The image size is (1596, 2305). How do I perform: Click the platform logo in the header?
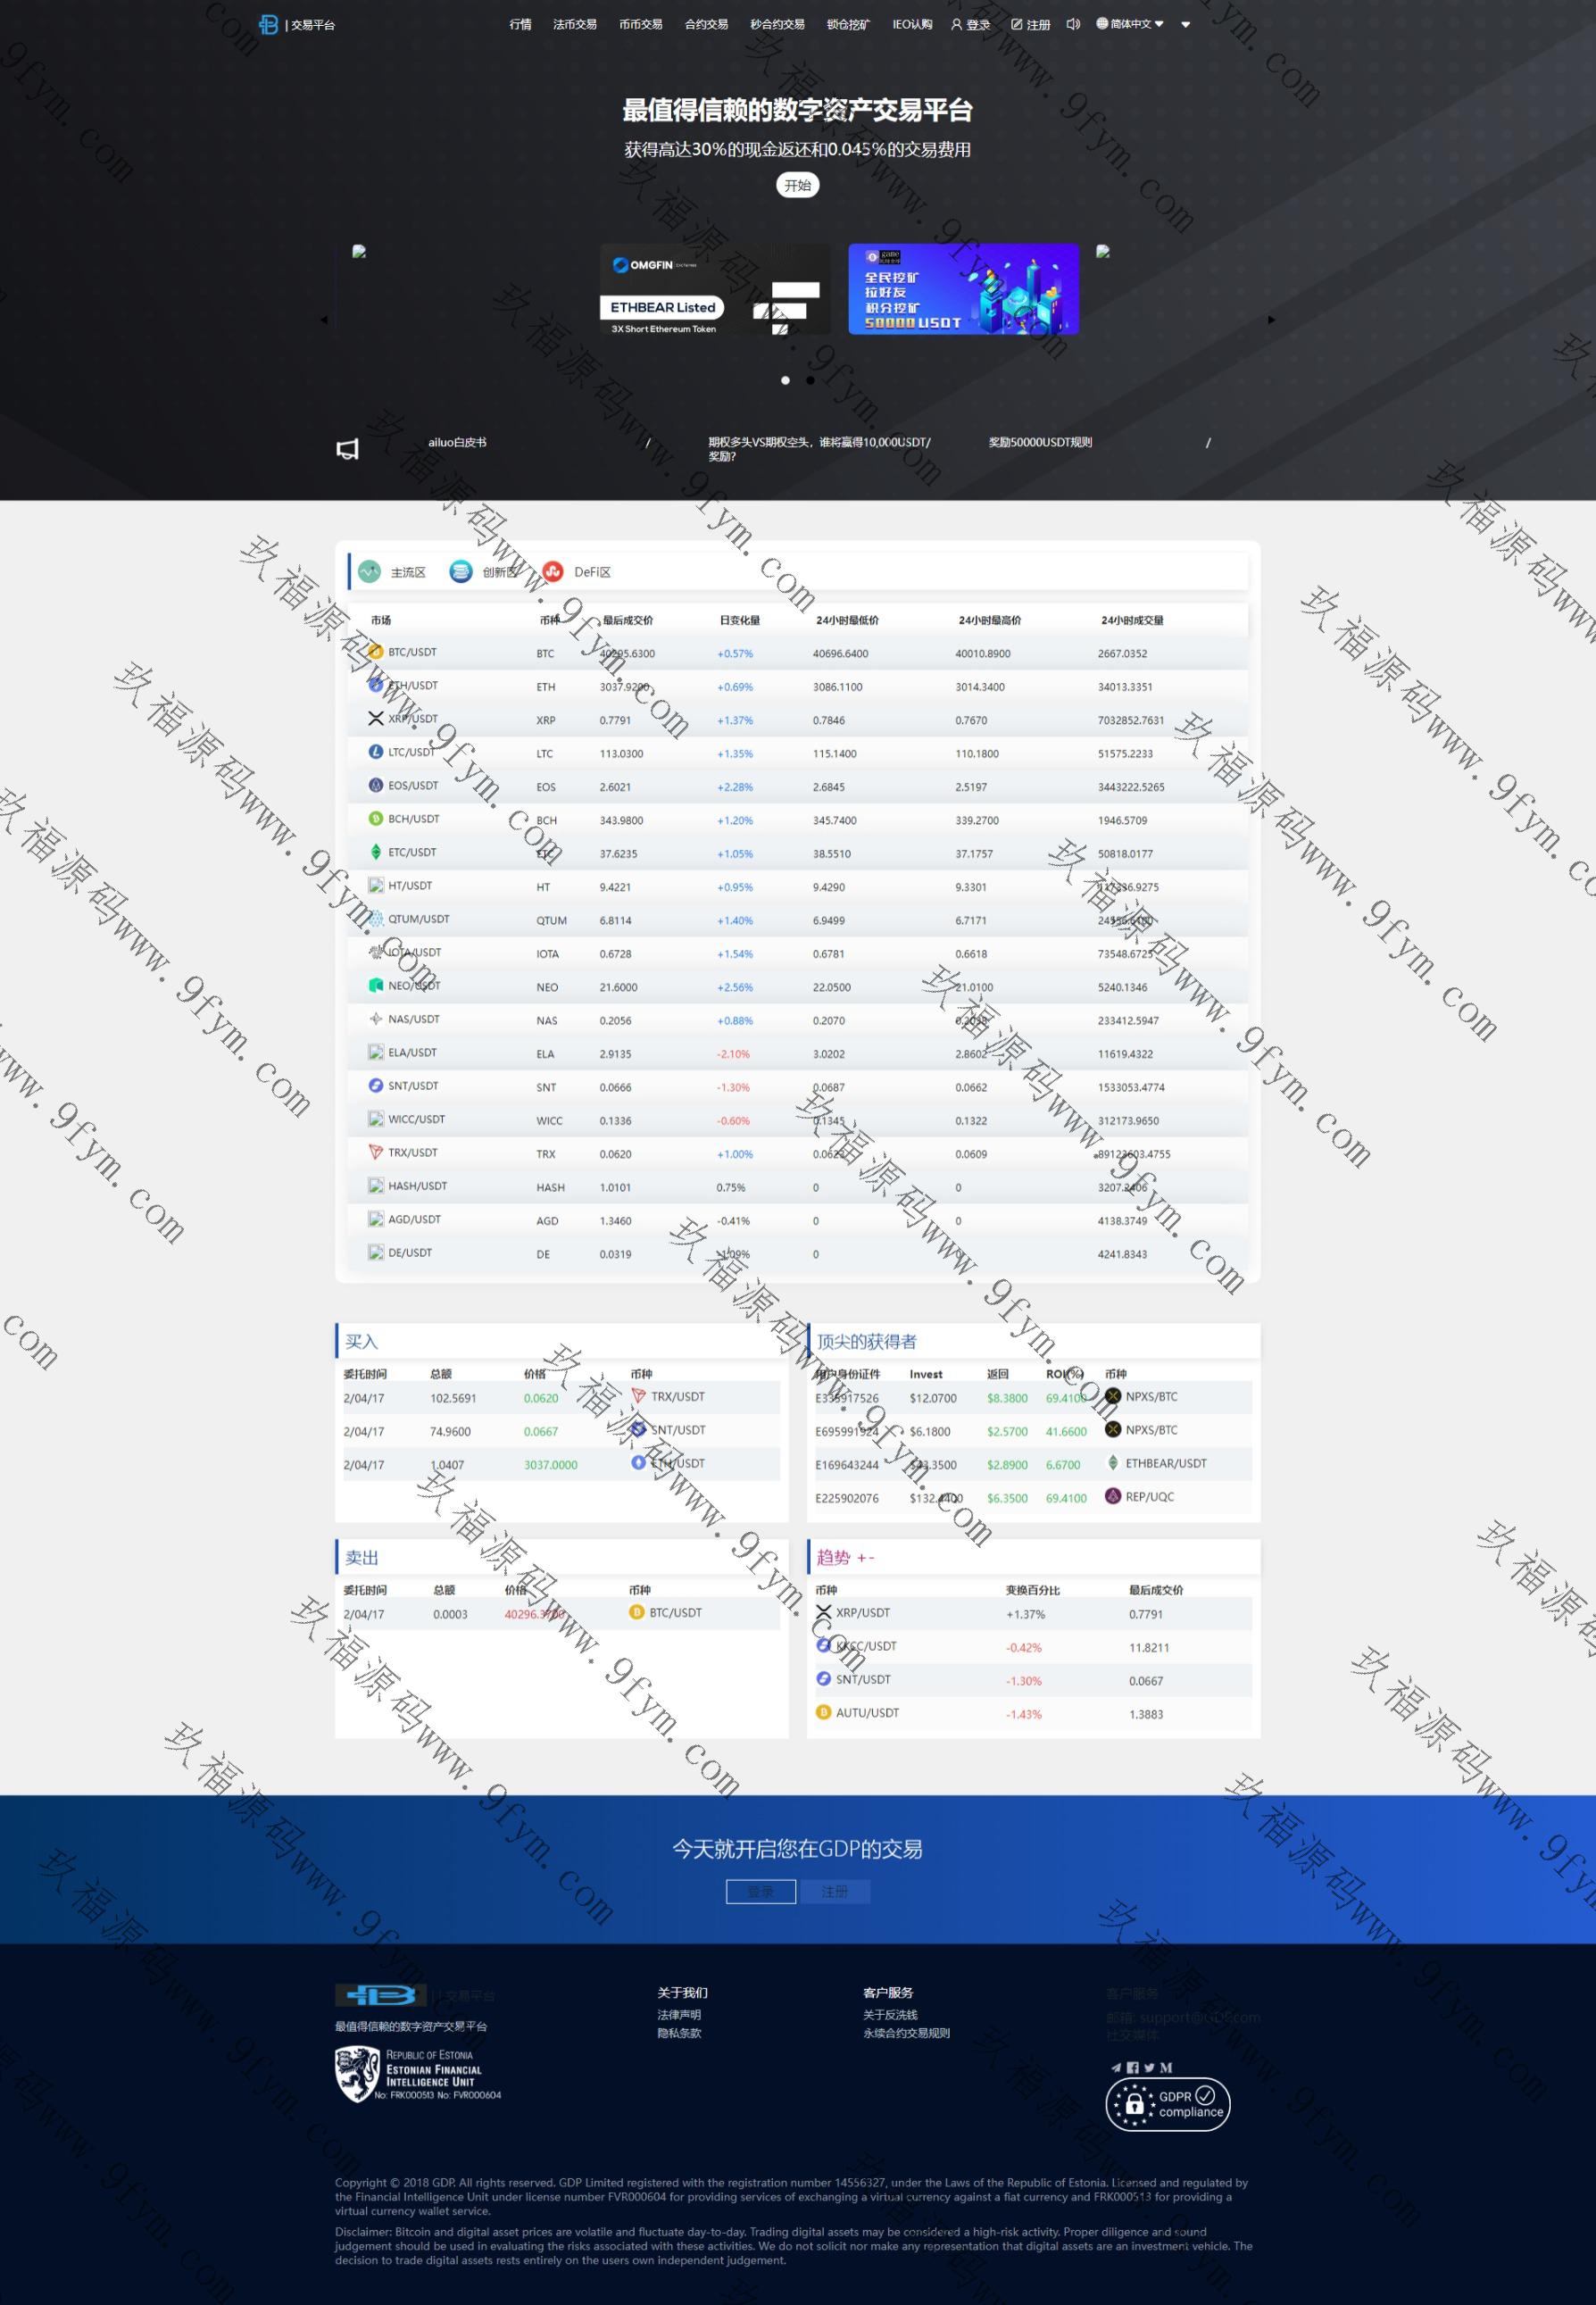[x=268, y=25]
